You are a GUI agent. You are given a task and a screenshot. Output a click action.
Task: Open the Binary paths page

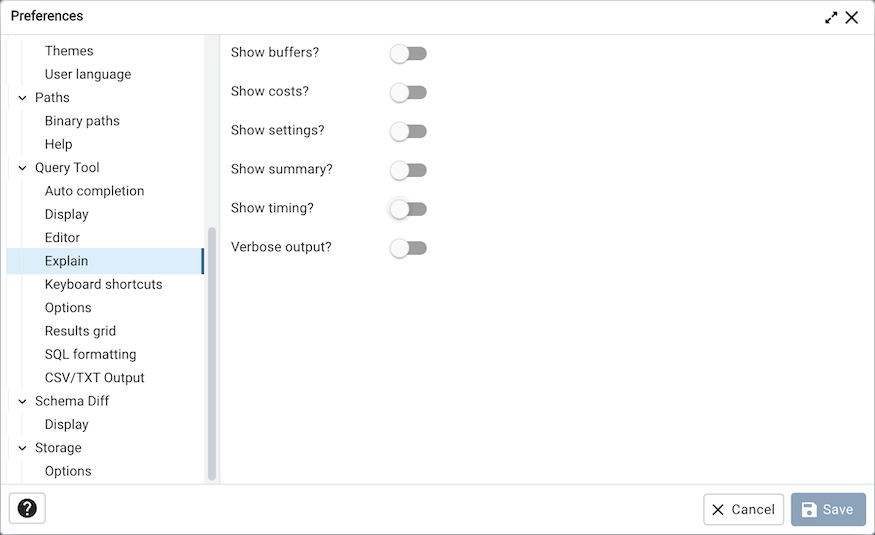click(82, 121)
